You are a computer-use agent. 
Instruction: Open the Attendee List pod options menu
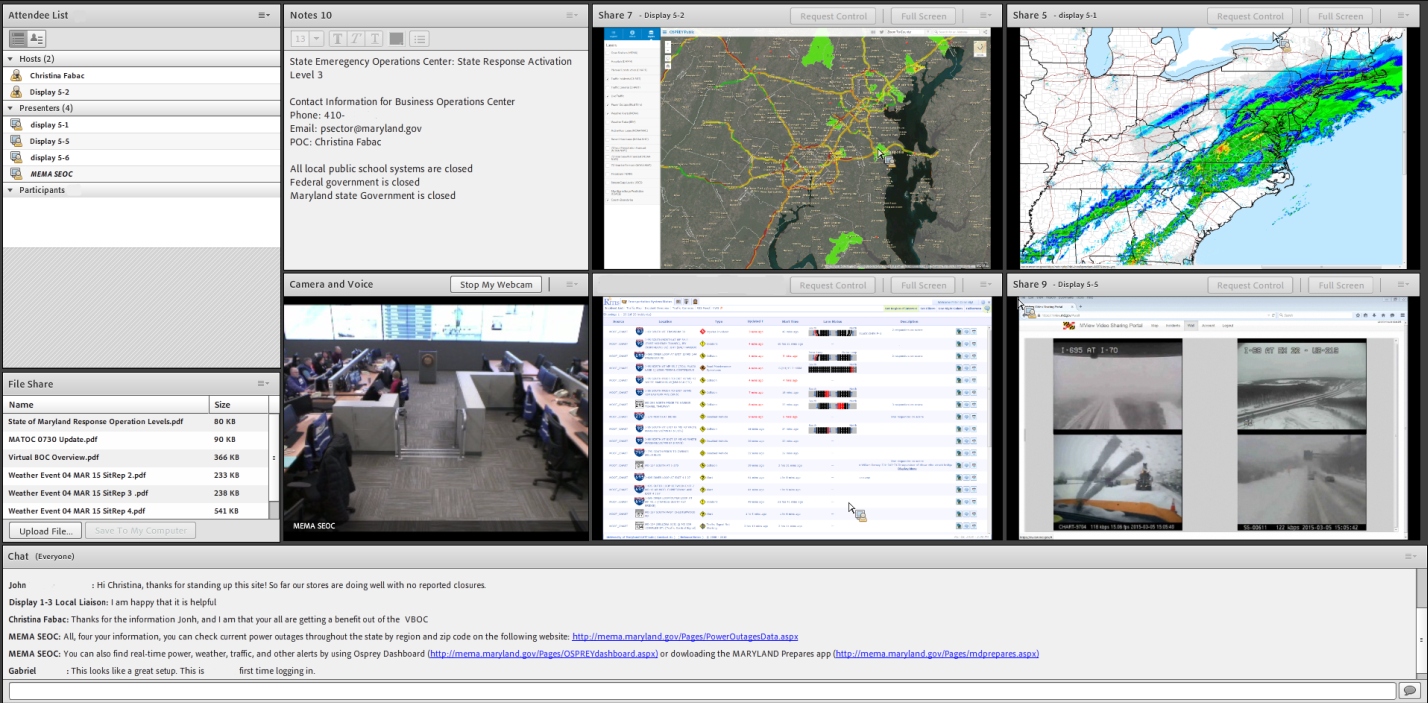[263, 15]
